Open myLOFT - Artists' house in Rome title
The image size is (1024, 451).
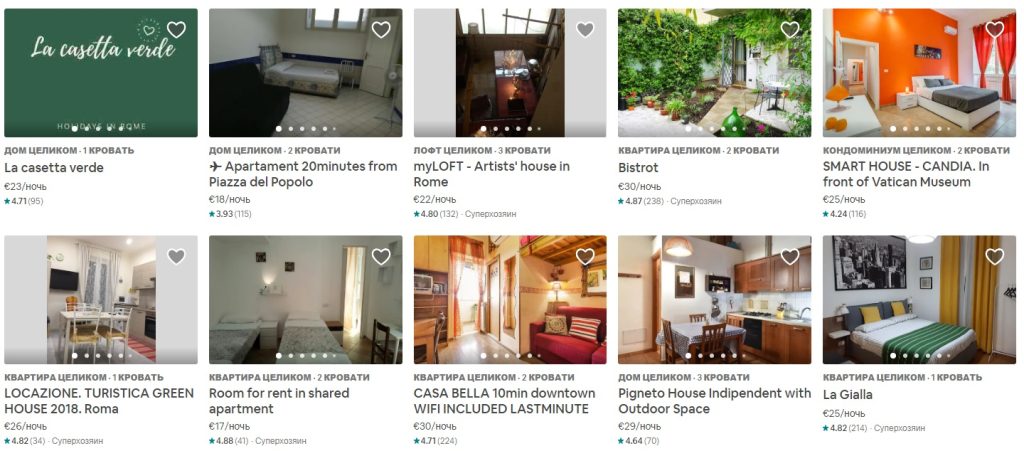click(492, 174)
